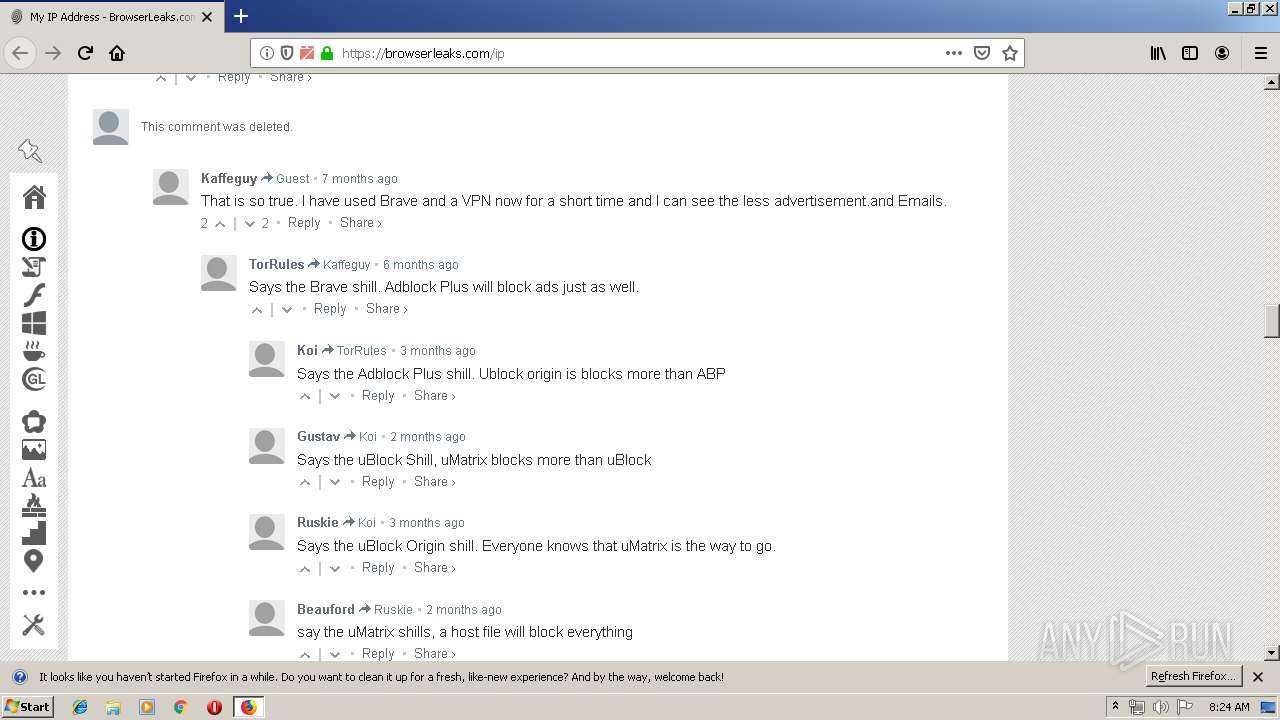This screenshot has height=720, width=1280.
Task: Click Refresh Firefox button in notification bar
Action: coord(1194,677)
